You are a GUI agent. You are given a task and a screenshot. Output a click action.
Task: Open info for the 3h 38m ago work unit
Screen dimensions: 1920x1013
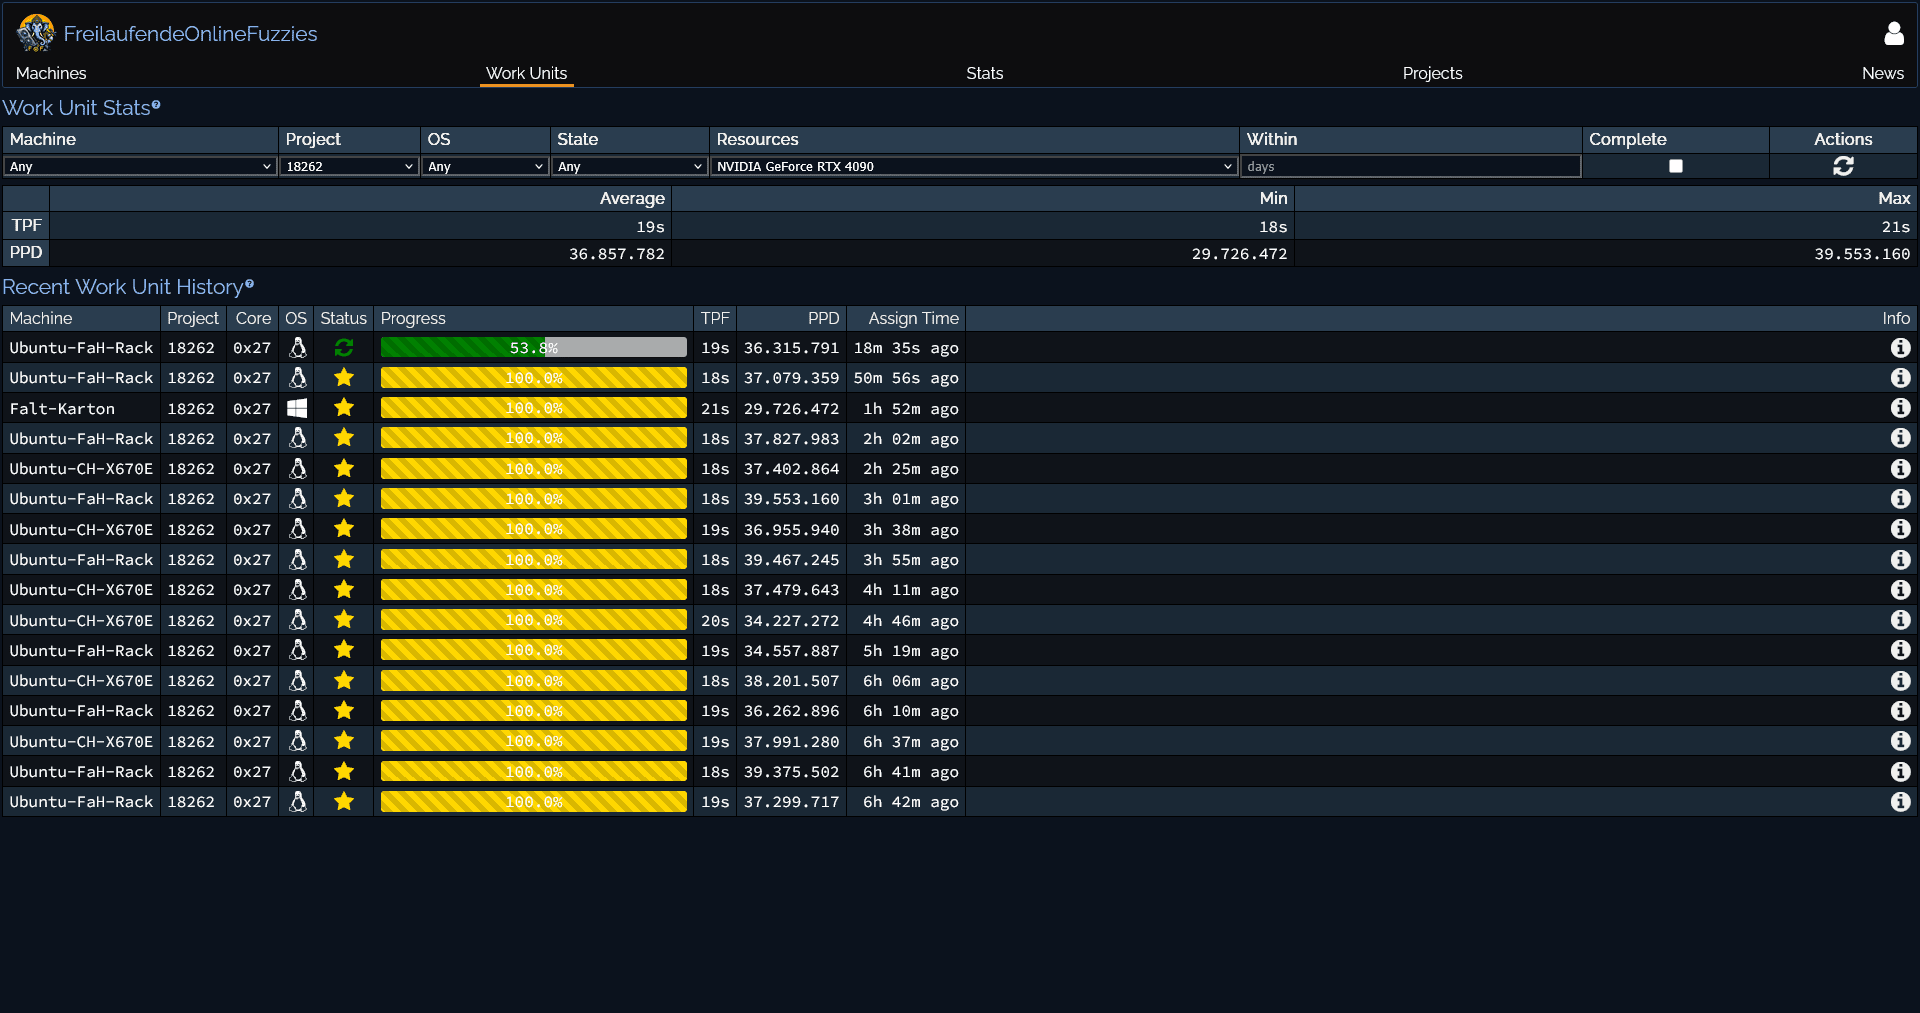tap(1901, 529)
